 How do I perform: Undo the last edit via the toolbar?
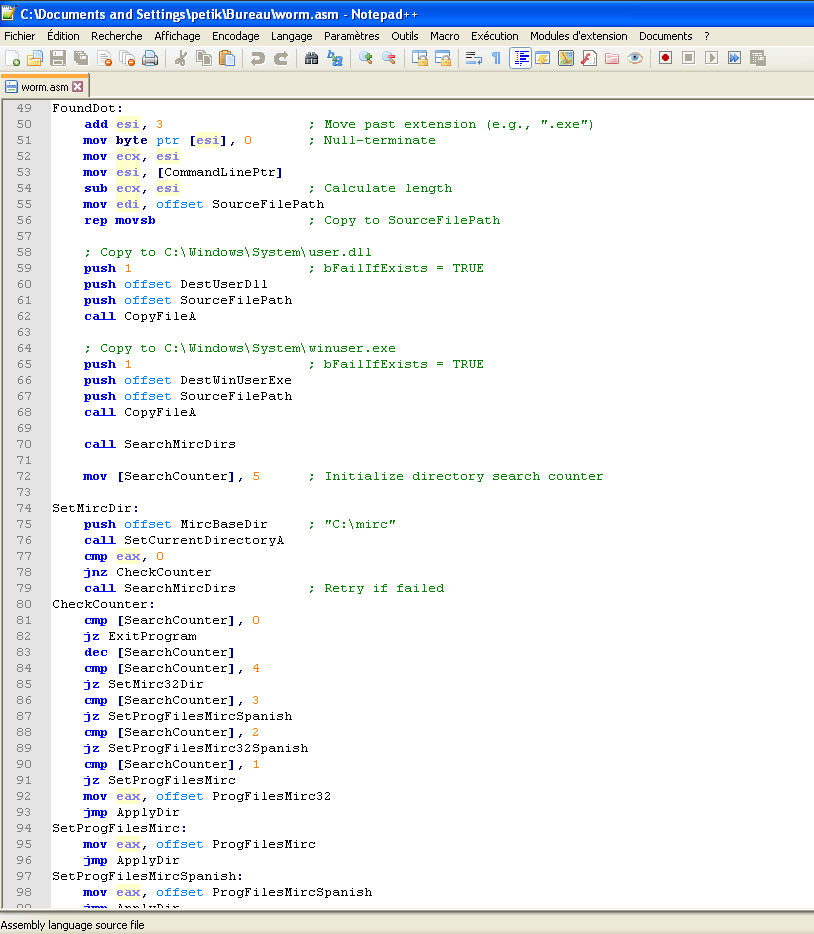coord(257,58)
